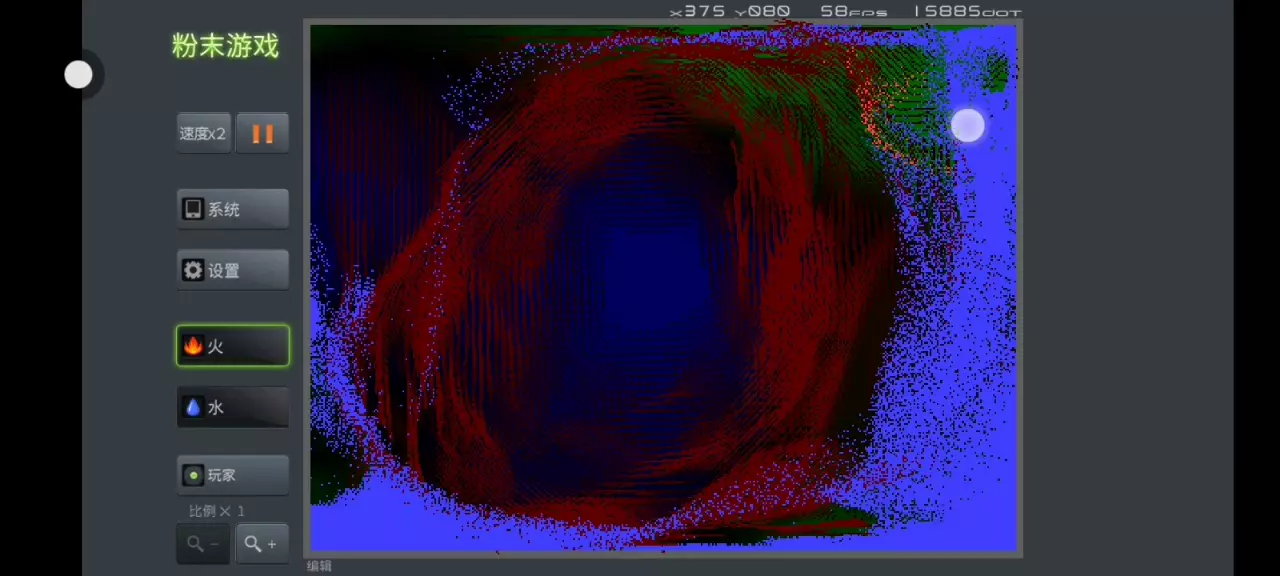
Task: Select the 水 water element
Action: [233, 407]
